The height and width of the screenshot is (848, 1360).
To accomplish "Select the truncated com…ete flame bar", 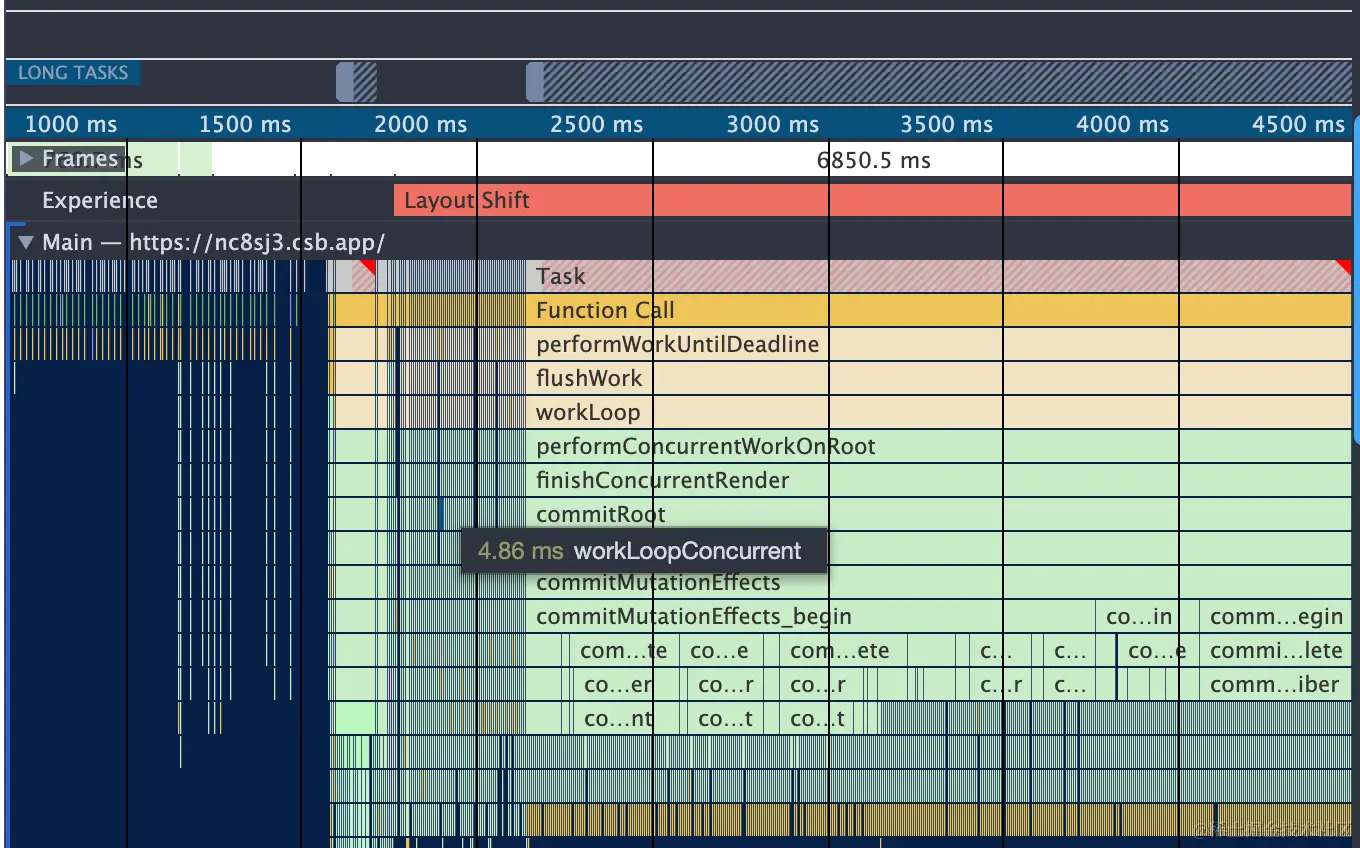I will [x=843, y=650].
